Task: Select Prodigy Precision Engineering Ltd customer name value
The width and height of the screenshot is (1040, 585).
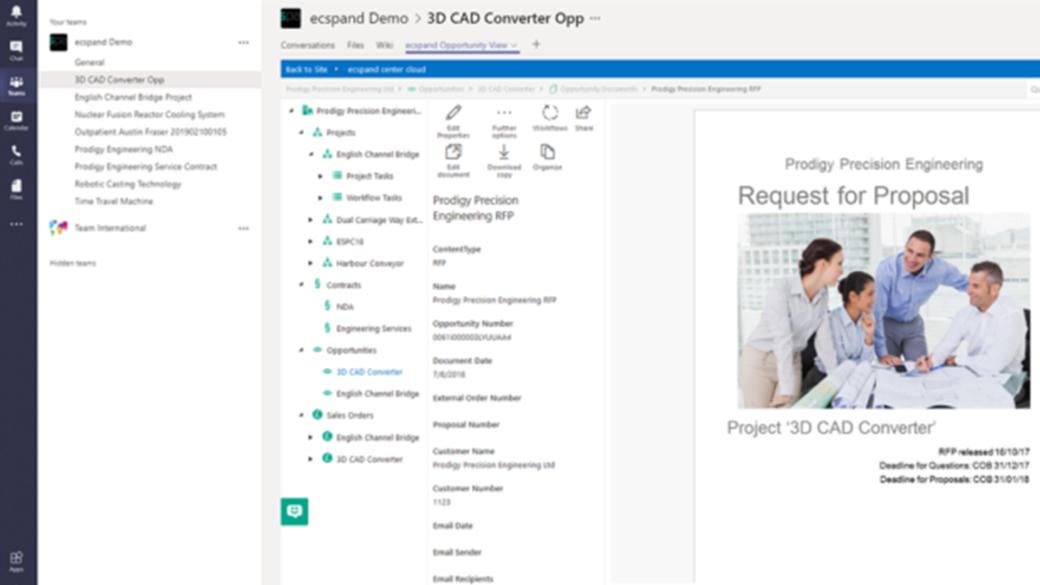Action: click(493, 465)
